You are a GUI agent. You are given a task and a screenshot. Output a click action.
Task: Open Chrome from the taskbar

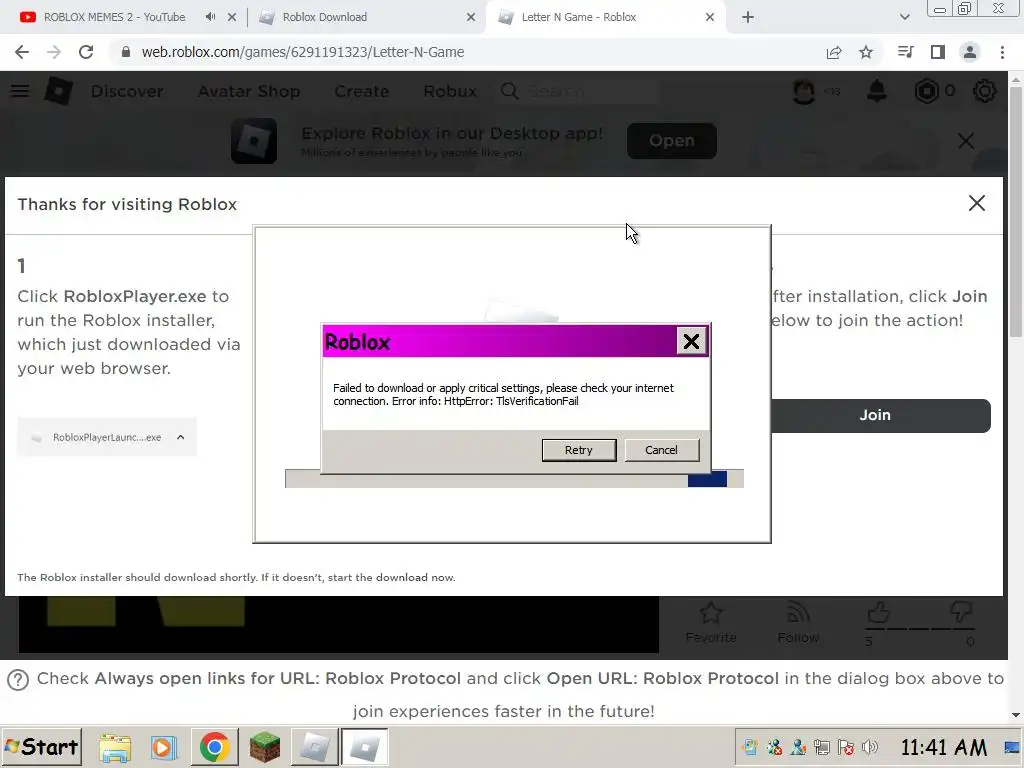click(x=214, y=747)
